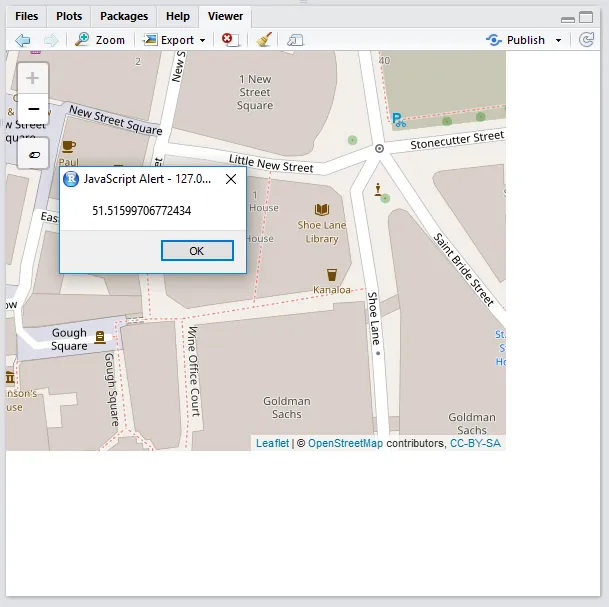Click the statue icon near Shoe Lane
This screenshot has width=609, height=607.
(378, 190)
